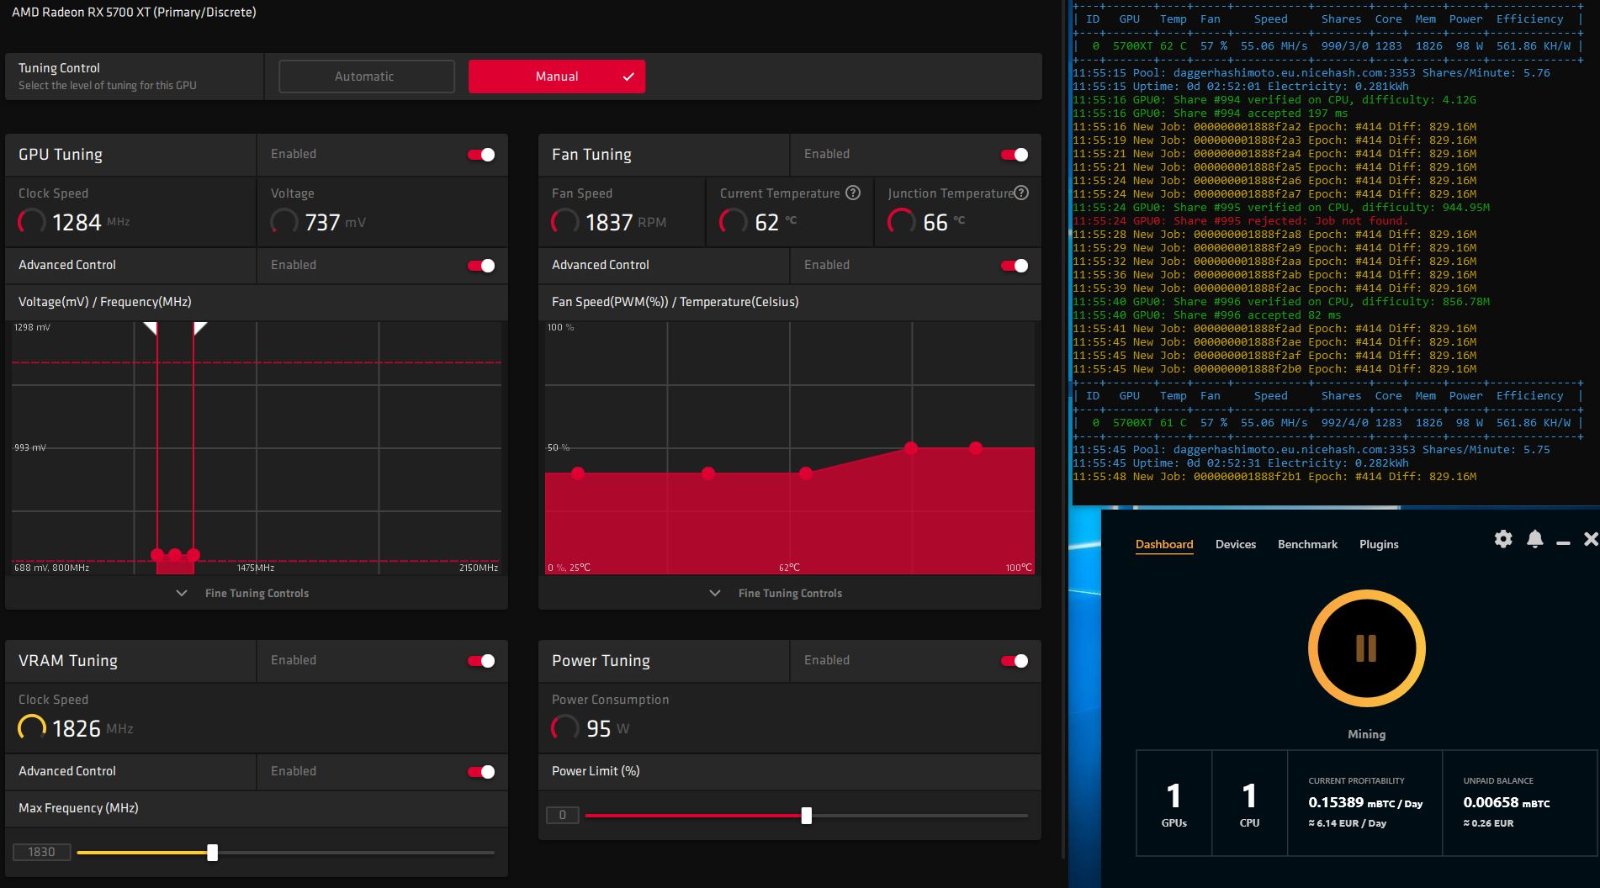
Task: Click the left white marker on voltage graph
Action: pyautogui.click(x=152, y=327)
